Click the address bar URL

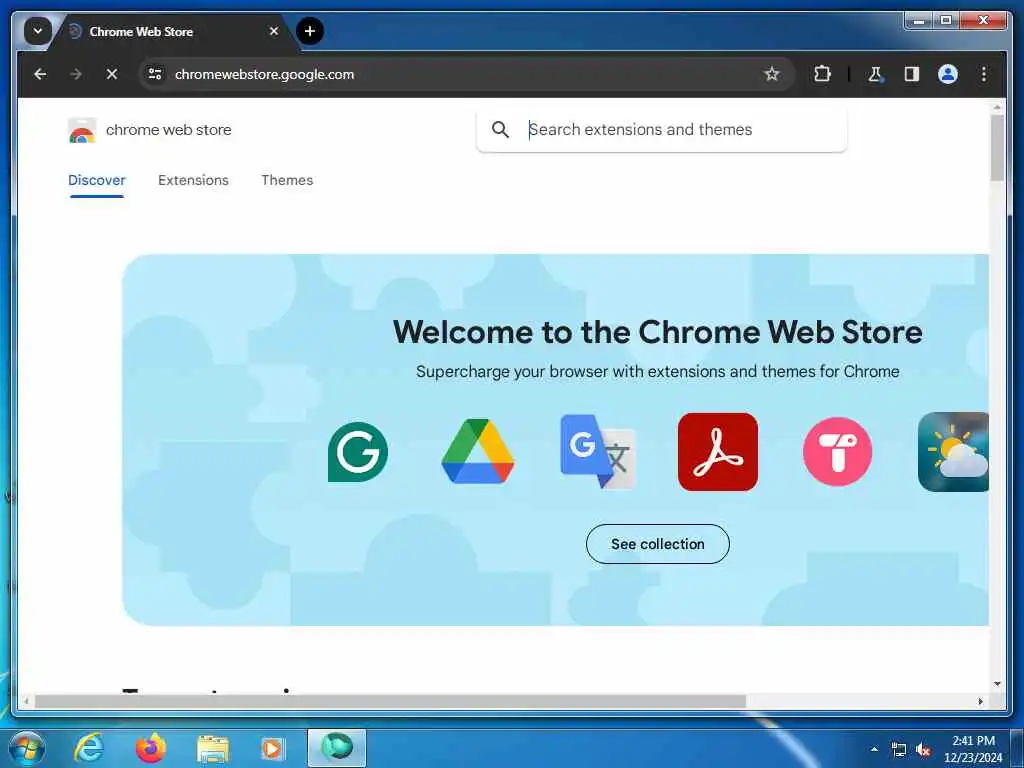(x=264, y=74)
